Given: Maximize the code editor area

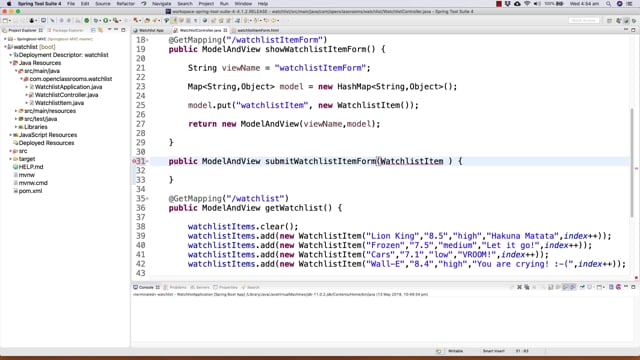Looking at the screenshot, I should pos(633,30).
